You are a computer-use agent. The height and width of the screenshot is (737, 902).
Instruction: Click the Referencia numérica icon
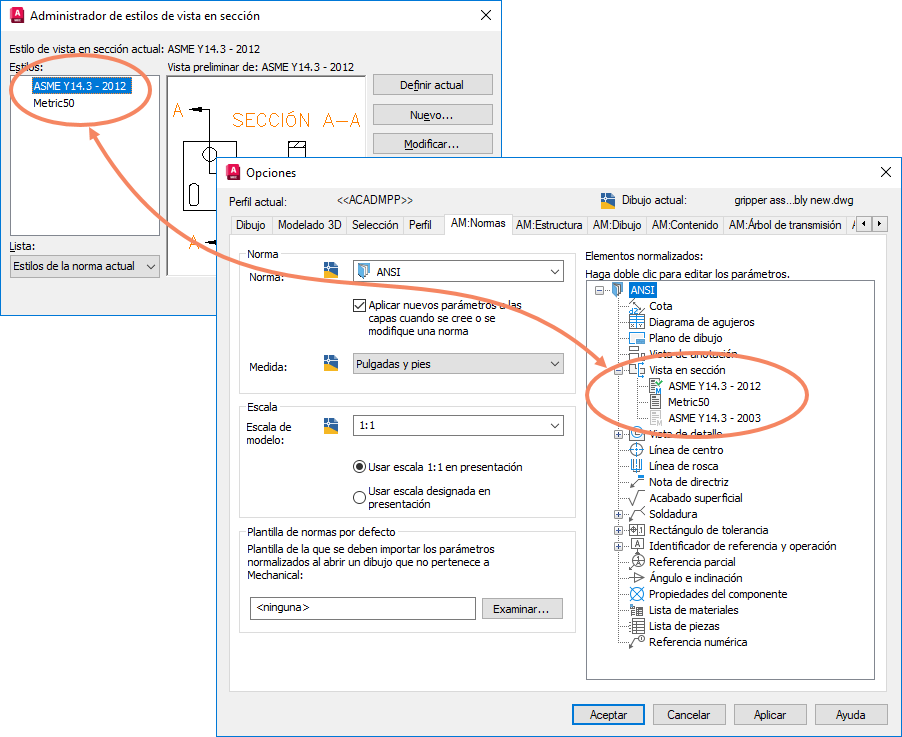point(636,642)
